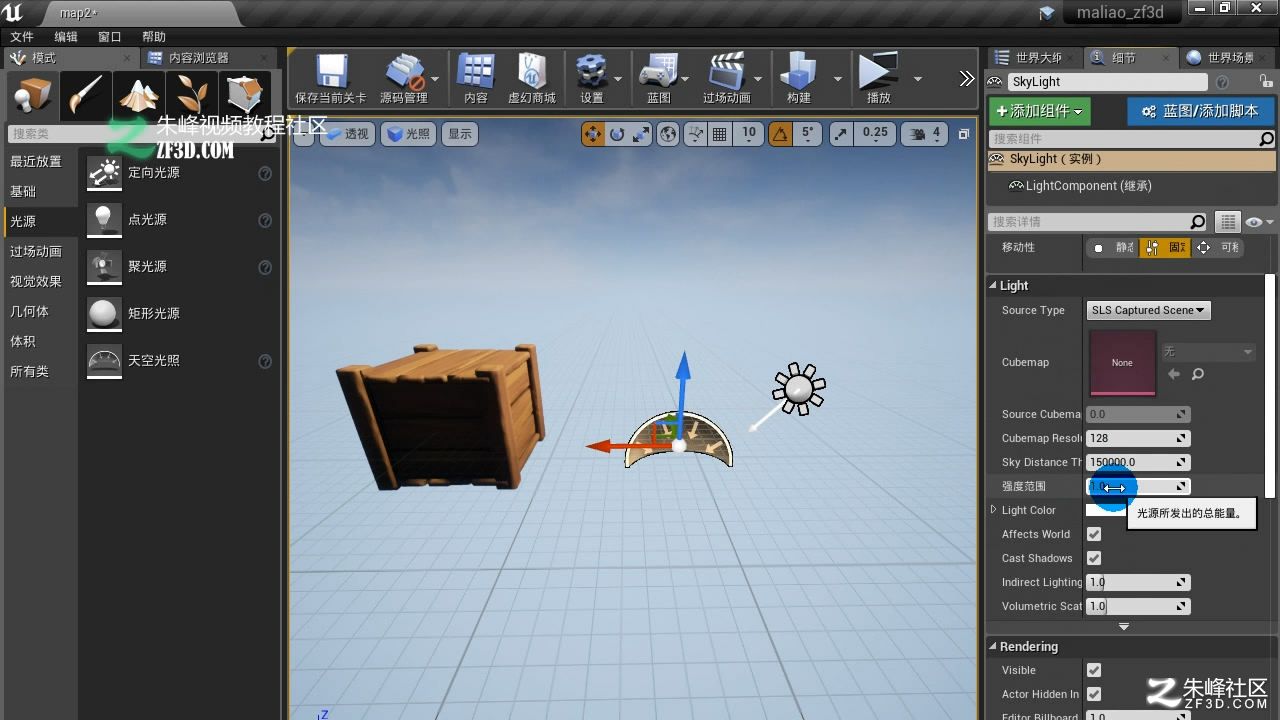Open scale snap 0.25 dropdown
Image resolution: width=1280 pixels, height=720 pixels.
point(875,134)
